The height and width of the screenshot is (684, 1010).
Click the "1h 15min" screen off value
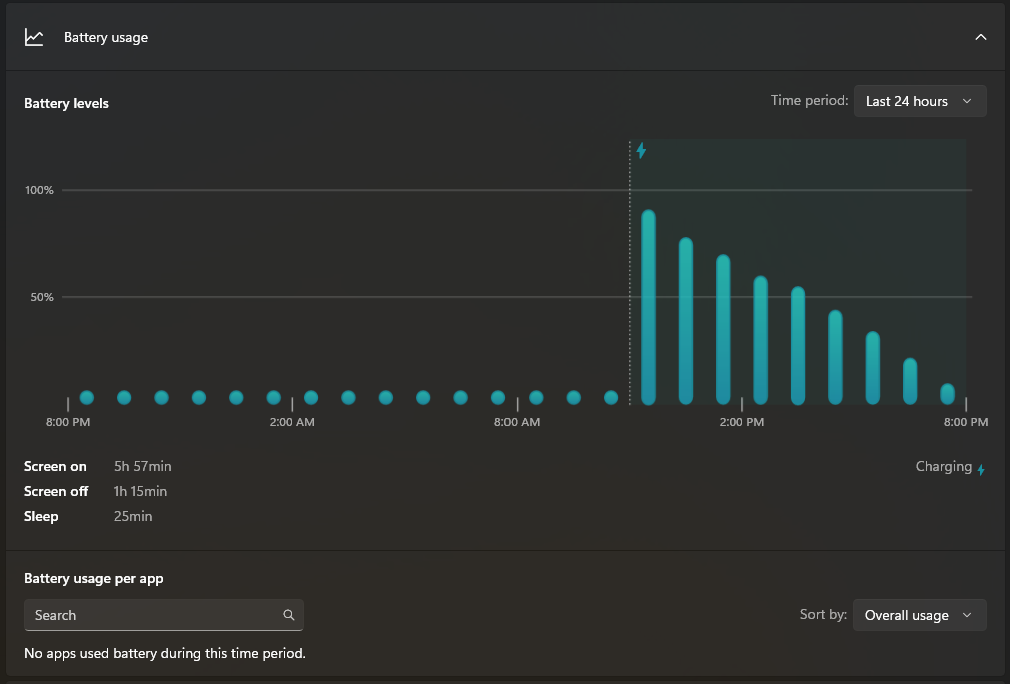[140, 491]
